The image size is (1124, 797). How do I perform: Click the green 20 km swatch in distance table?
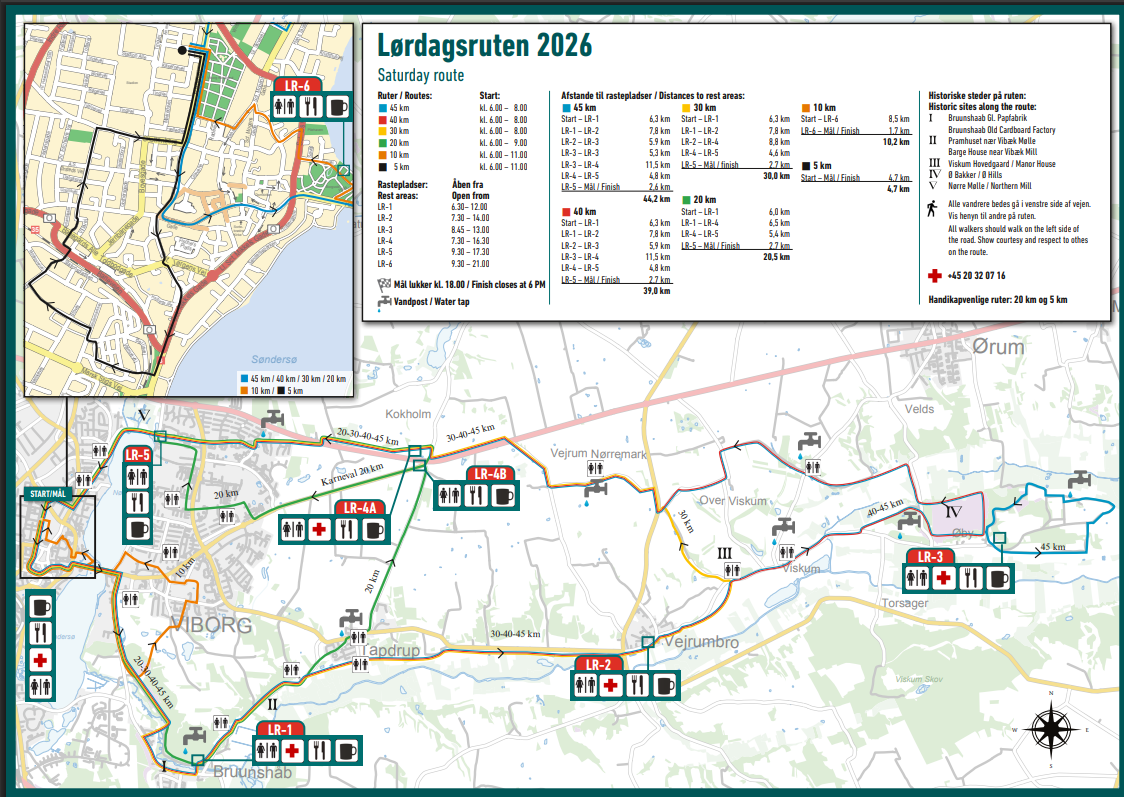click(x=686, y=200)
